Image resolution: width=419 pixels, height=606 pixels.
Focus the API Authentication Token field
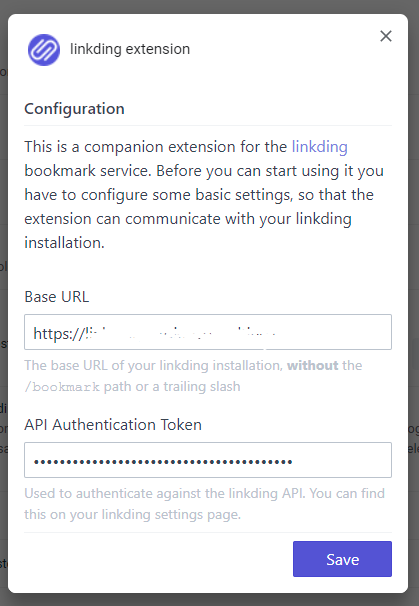click(x=208, y=460)
